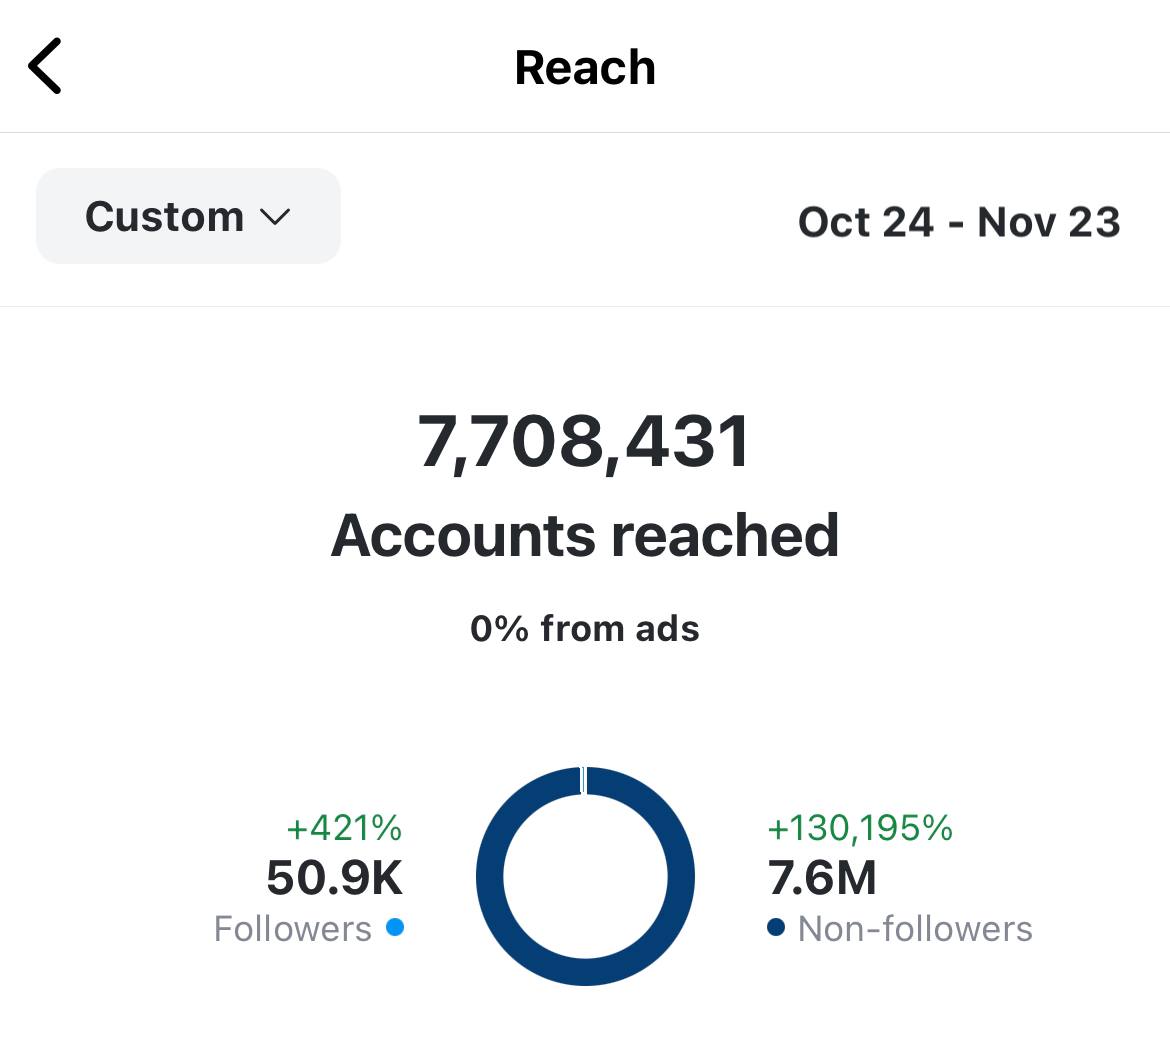Screen dimensions: 1170x1054
Task: Tap the 7,708,431 total count
Action: (x=585, y=441)
